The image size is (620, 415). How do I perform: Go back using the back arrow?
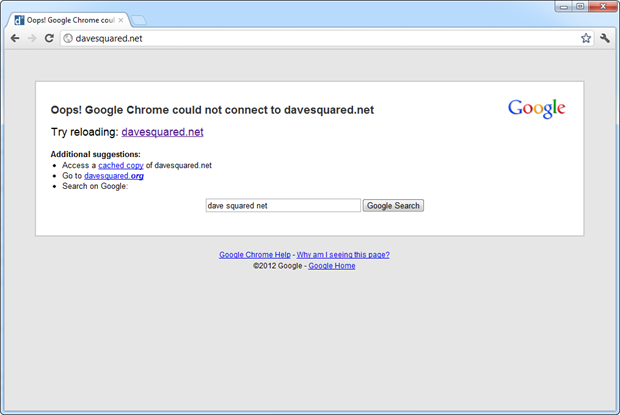pos(15,38)
